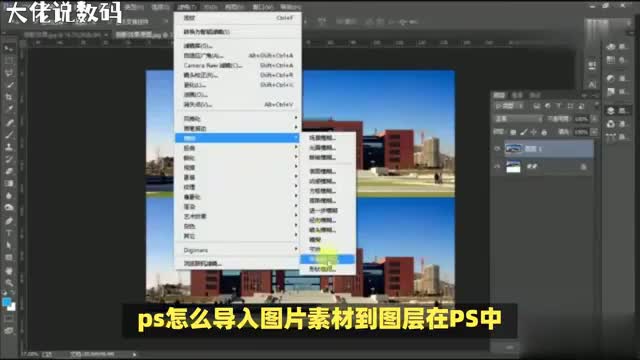Select the Eraser tool

9,172
